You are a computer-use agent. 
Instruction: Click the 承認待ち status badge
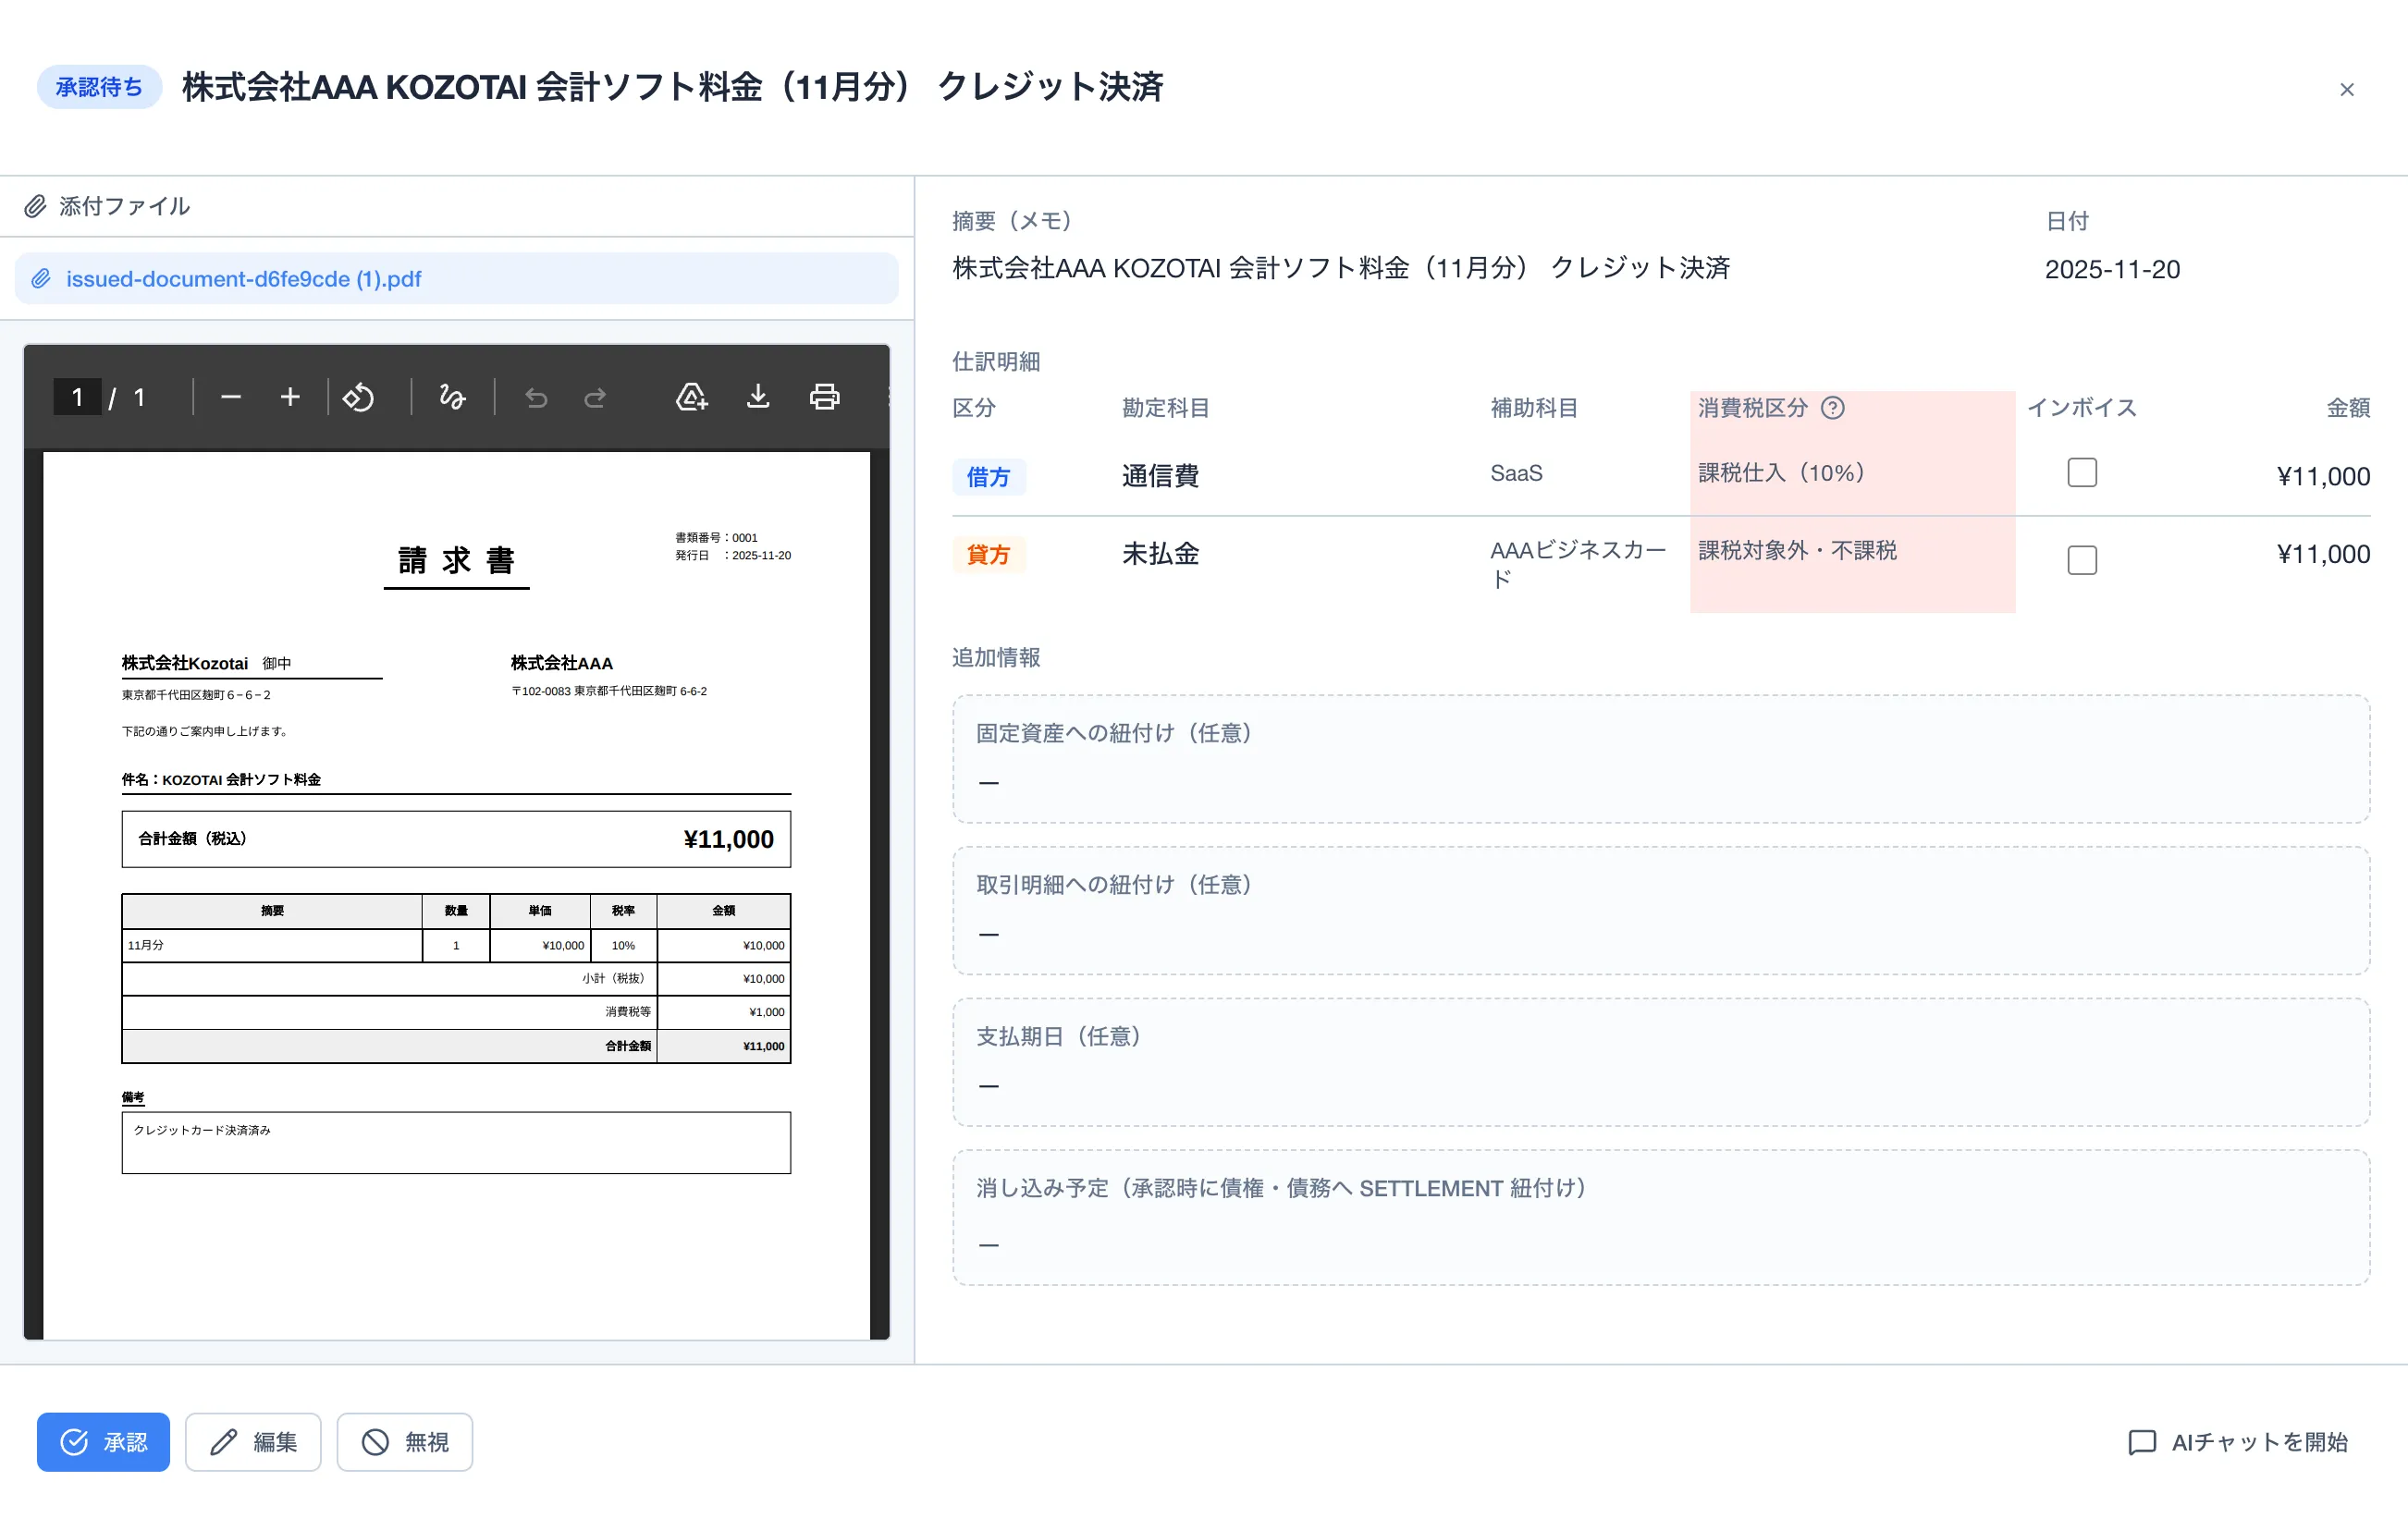click(99, 88)
